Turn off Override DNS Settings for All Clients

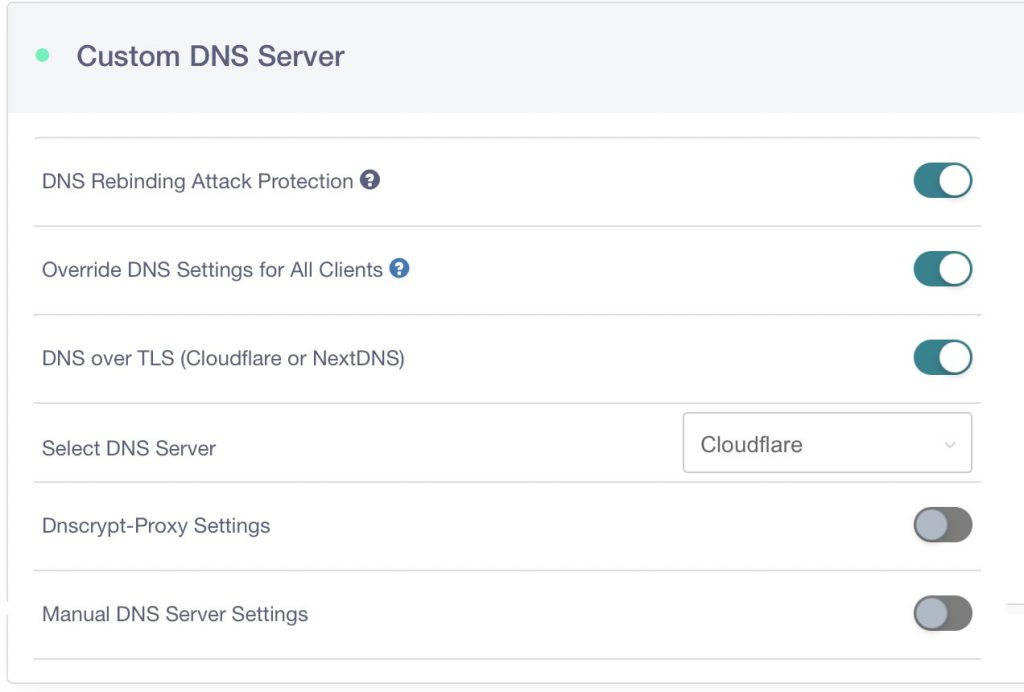click(942, 269)
